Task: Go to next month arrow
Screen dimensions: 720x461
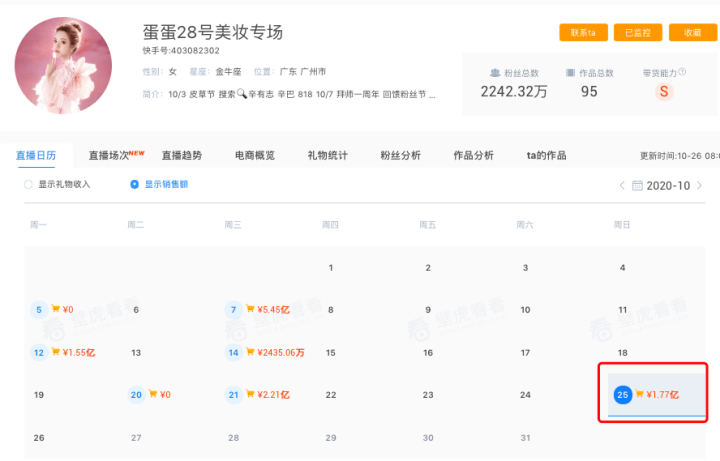Action: click(x=699, y=186)
